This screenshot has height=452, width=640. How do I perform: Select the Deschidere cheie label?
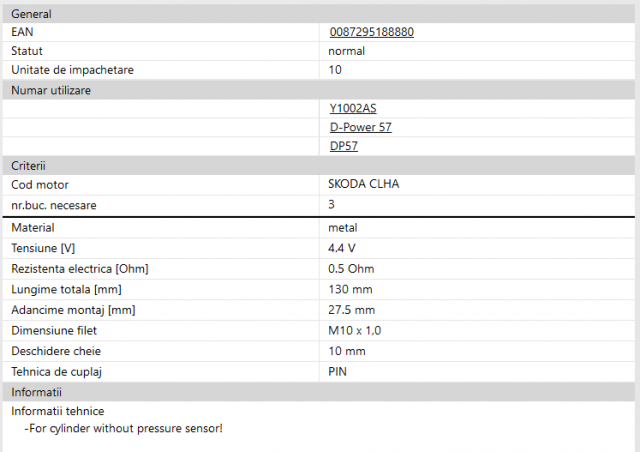pyautogui.click(x=56, y=351)
